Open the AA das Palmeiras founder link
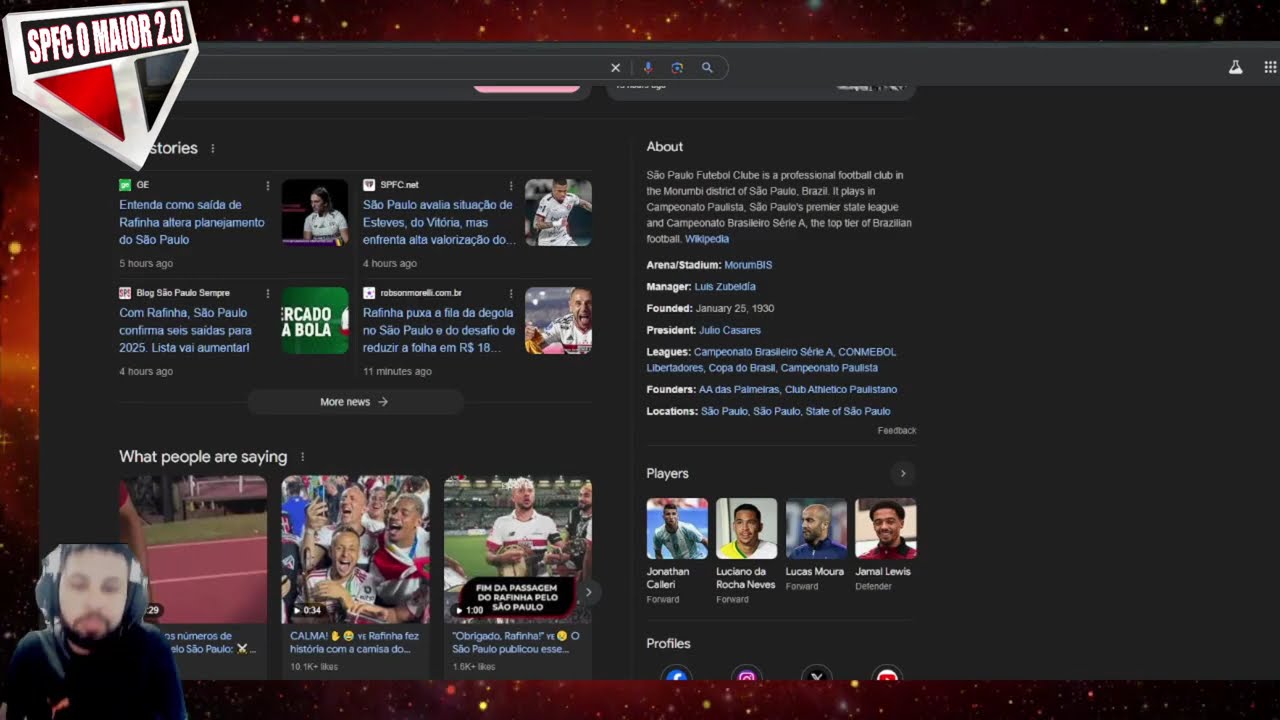1280x720 pixels. point(739,390)
